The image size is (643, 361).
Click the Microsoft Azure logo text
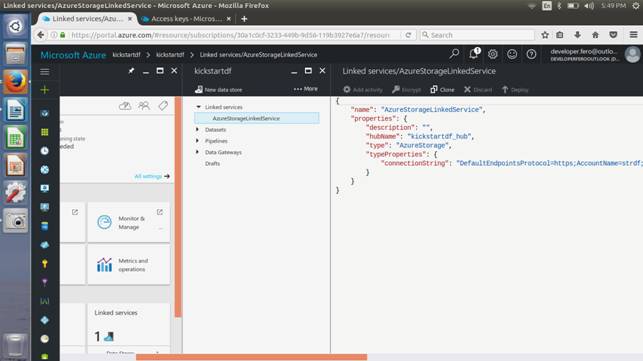[73, 55]
